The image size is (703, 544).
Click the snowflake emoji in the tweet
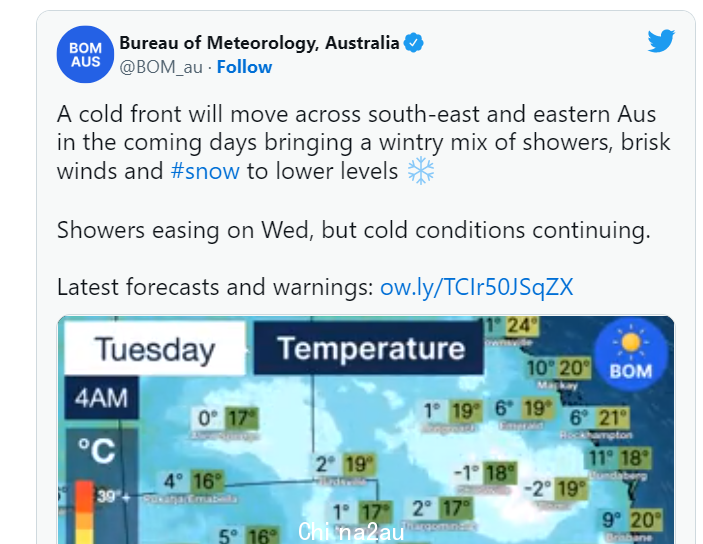(x=421, y=171)
